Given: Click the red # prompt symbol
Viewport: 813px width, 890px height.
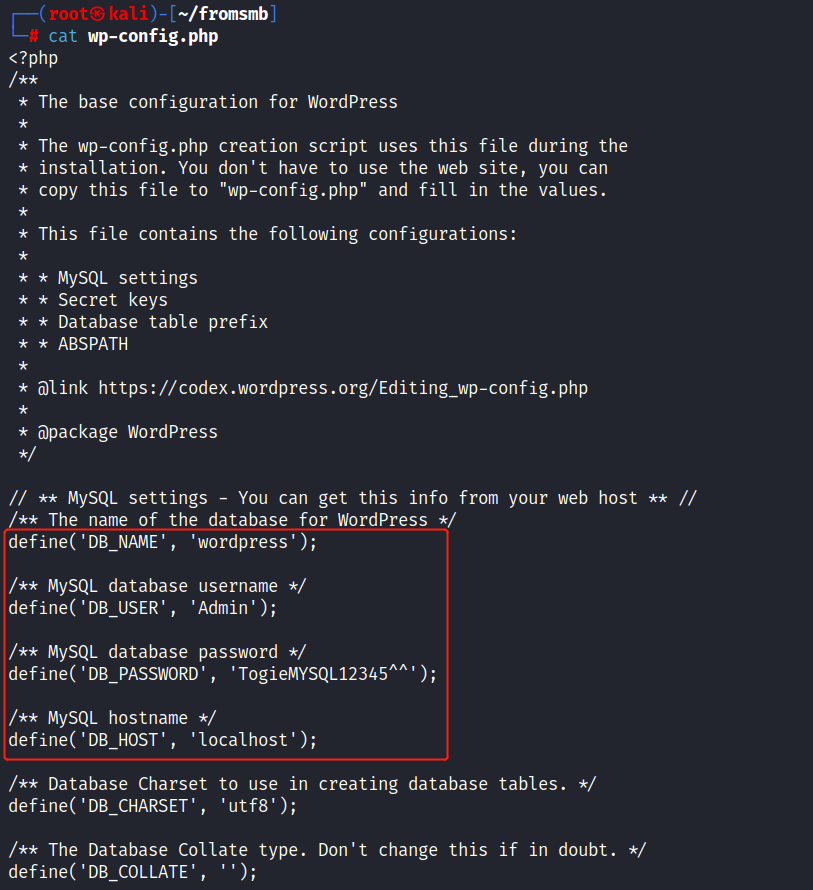Looking at the screenshot, I should coord(33,36).
